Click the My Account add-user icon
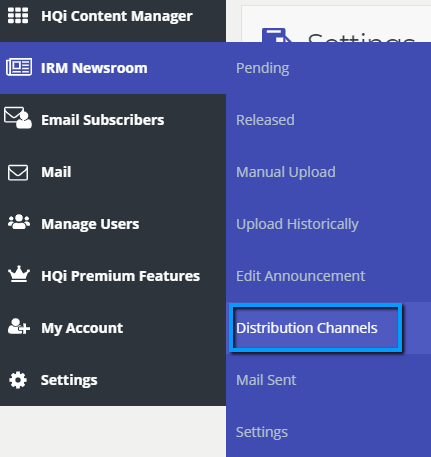The width and height of the screenshot is (431, 457). pos(19,327)
